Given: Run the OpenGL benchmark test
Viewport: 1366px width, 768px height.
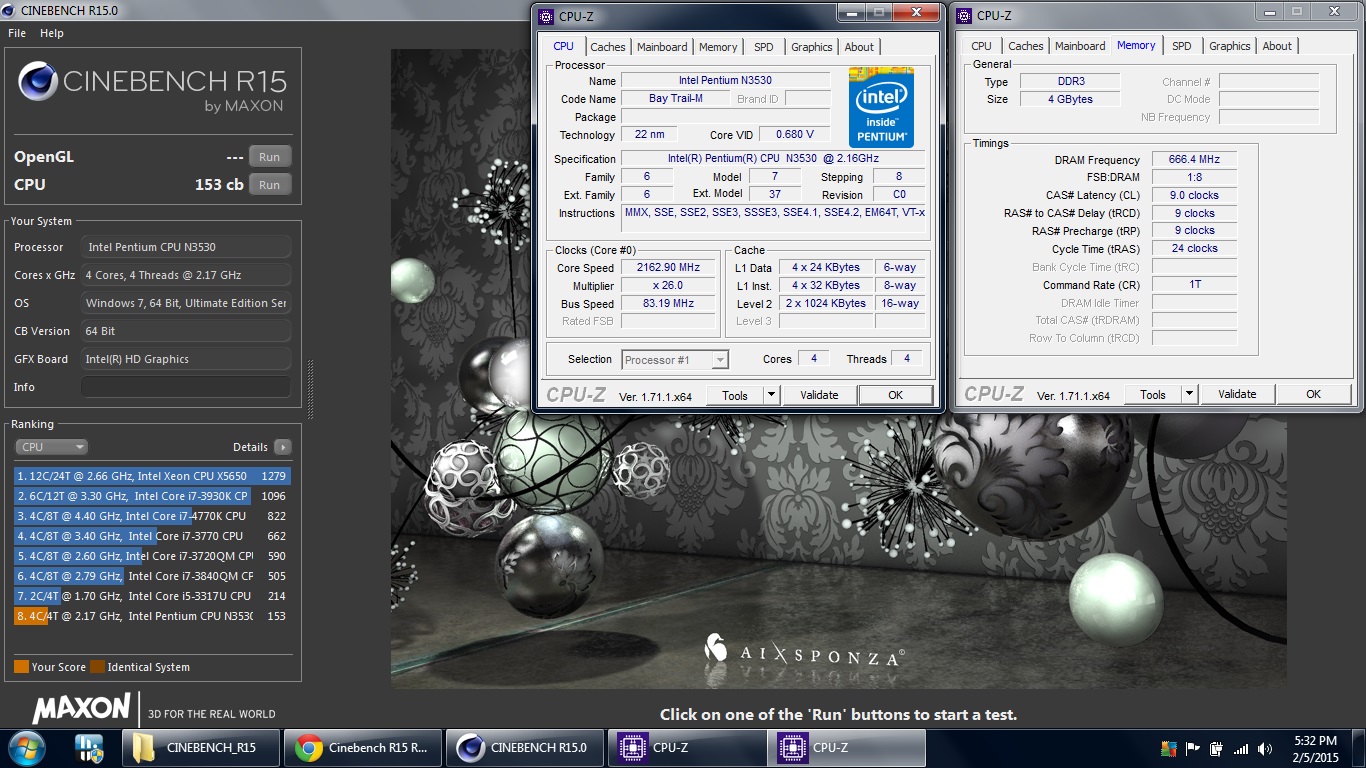Looking at the screenshot, I should pos(270,157).
